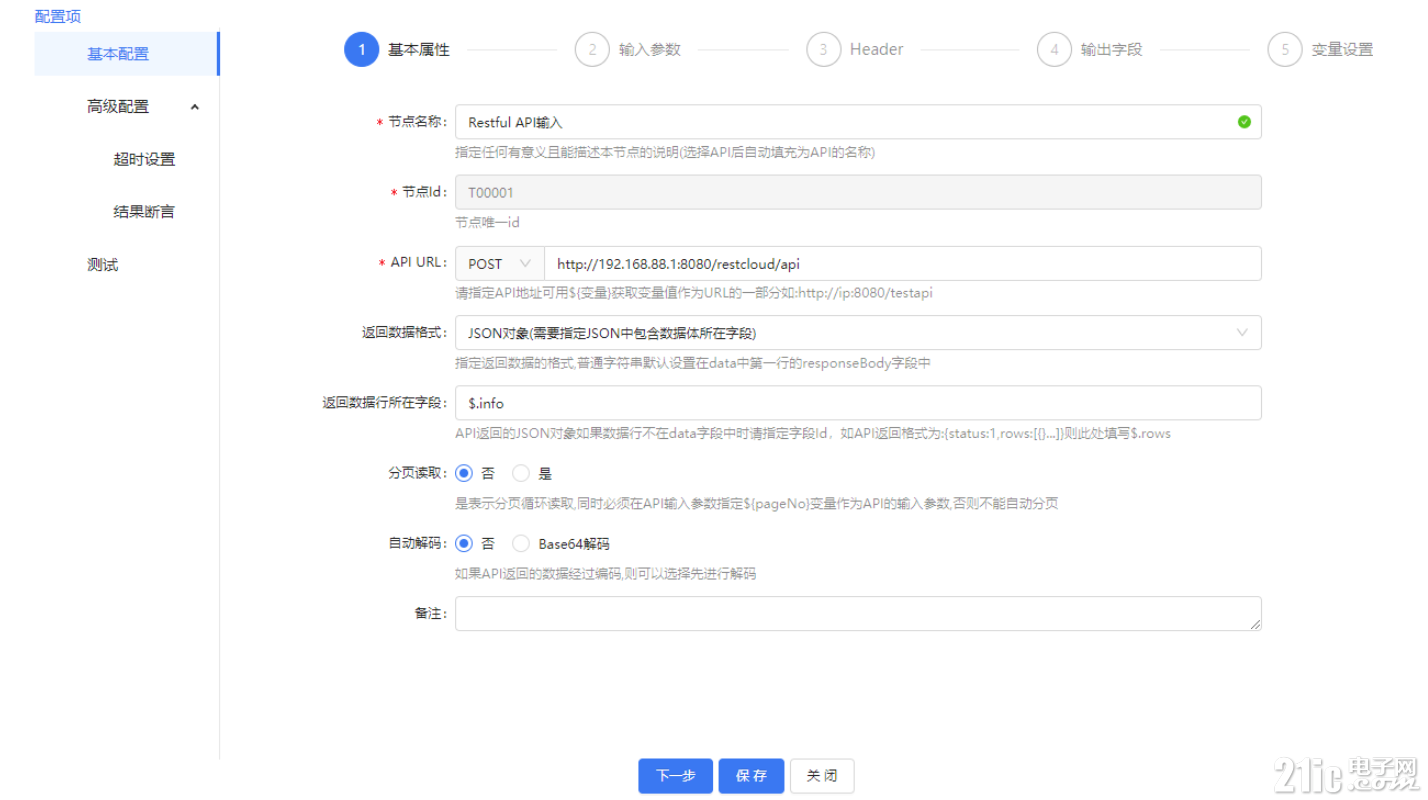Open 超时设置 sidebar item
The image size is (1428, 800).
coord(144,159)
